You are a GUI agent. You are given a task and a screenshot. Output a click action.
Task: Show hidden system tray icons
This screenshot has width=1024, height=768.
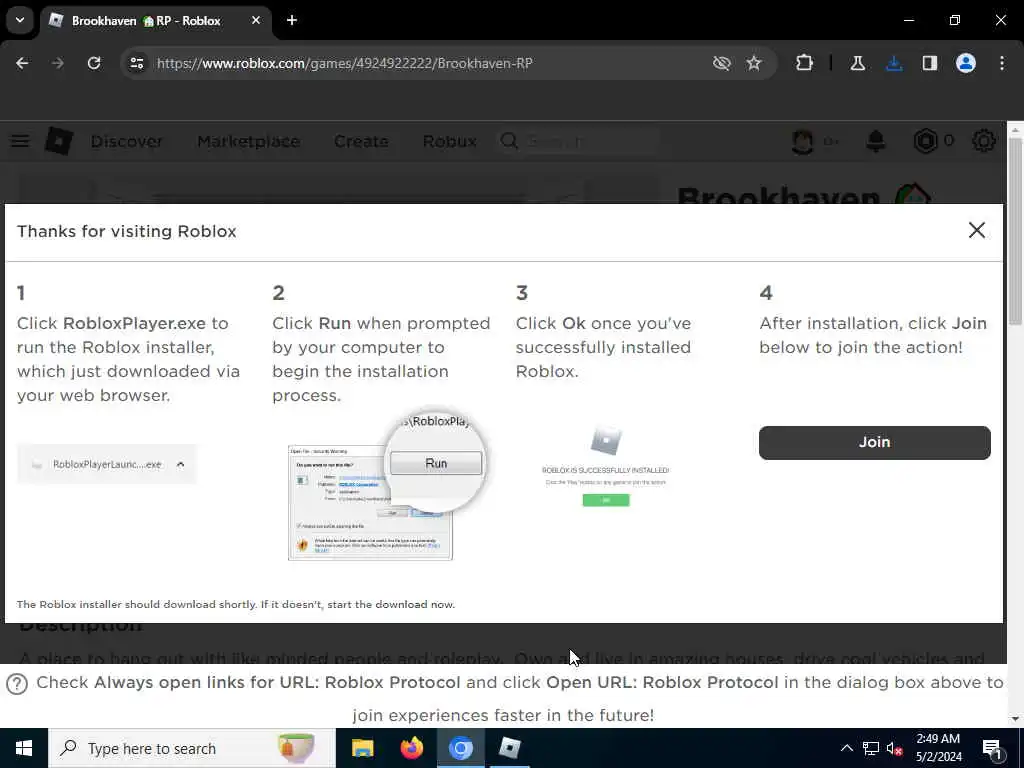pos(846,748)
